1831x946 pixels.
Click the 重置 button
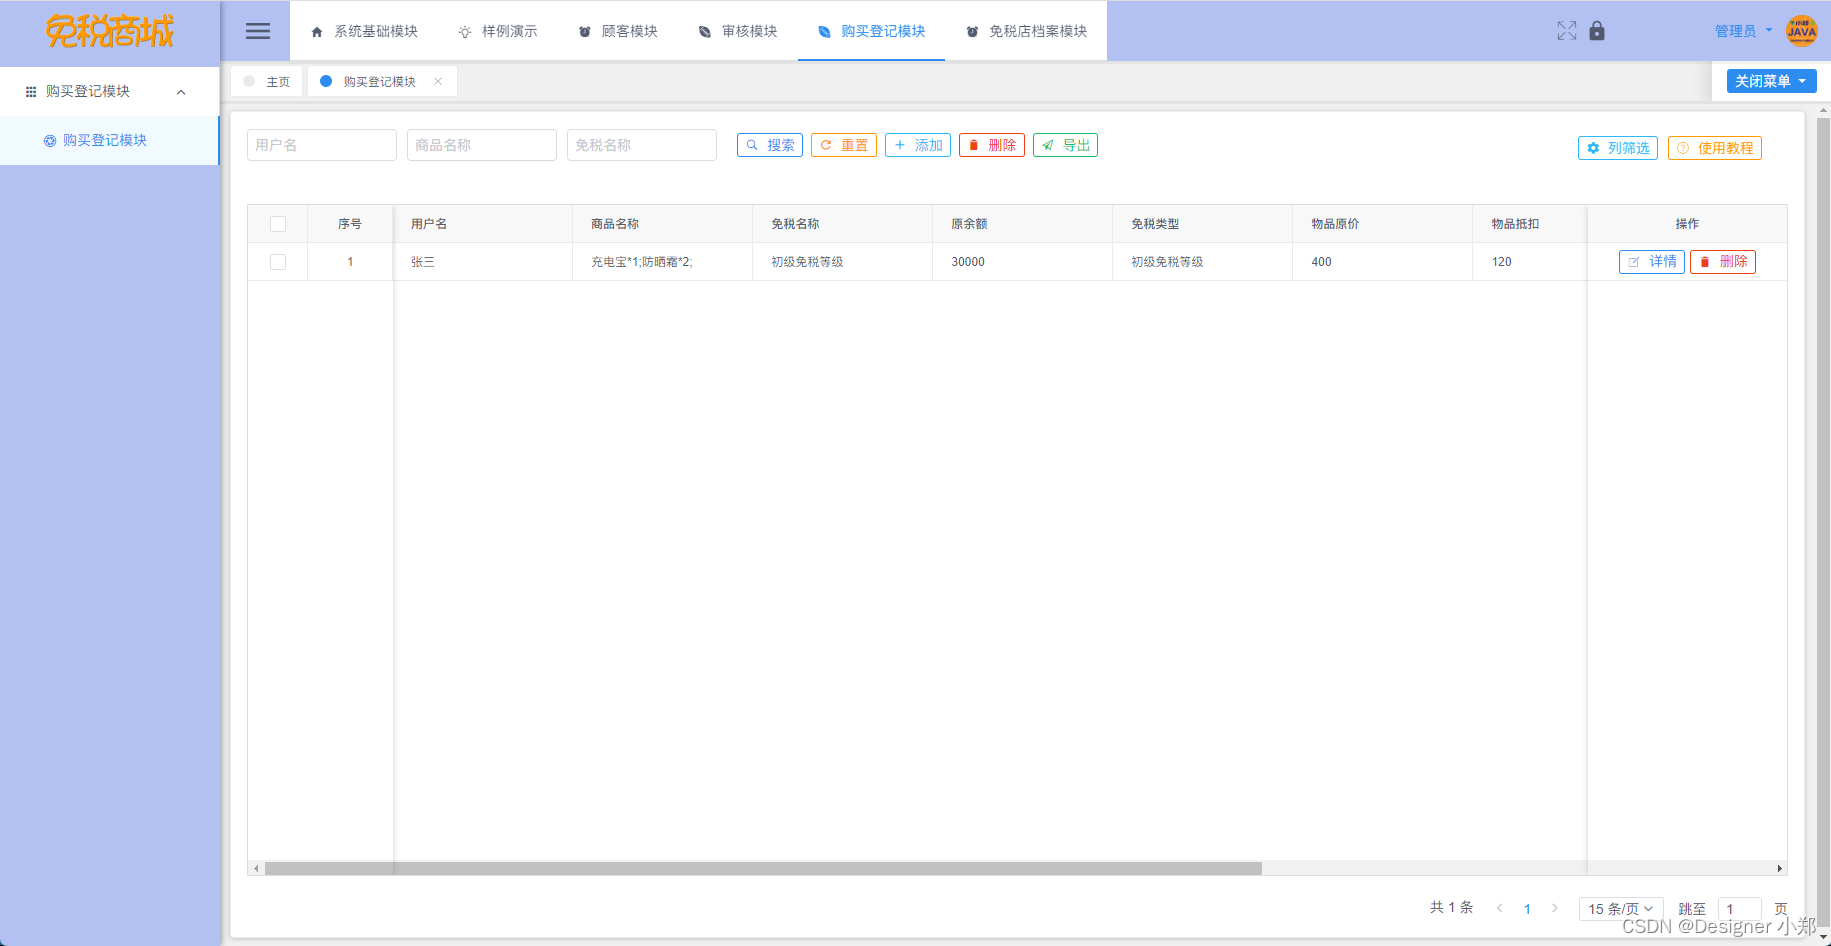coord(844,145)
